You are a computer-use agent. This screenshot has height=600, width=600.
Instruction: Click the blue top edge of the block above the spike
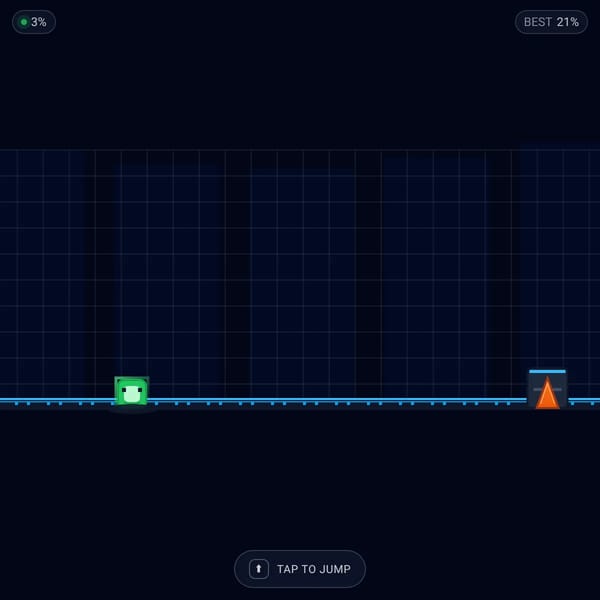547,371
